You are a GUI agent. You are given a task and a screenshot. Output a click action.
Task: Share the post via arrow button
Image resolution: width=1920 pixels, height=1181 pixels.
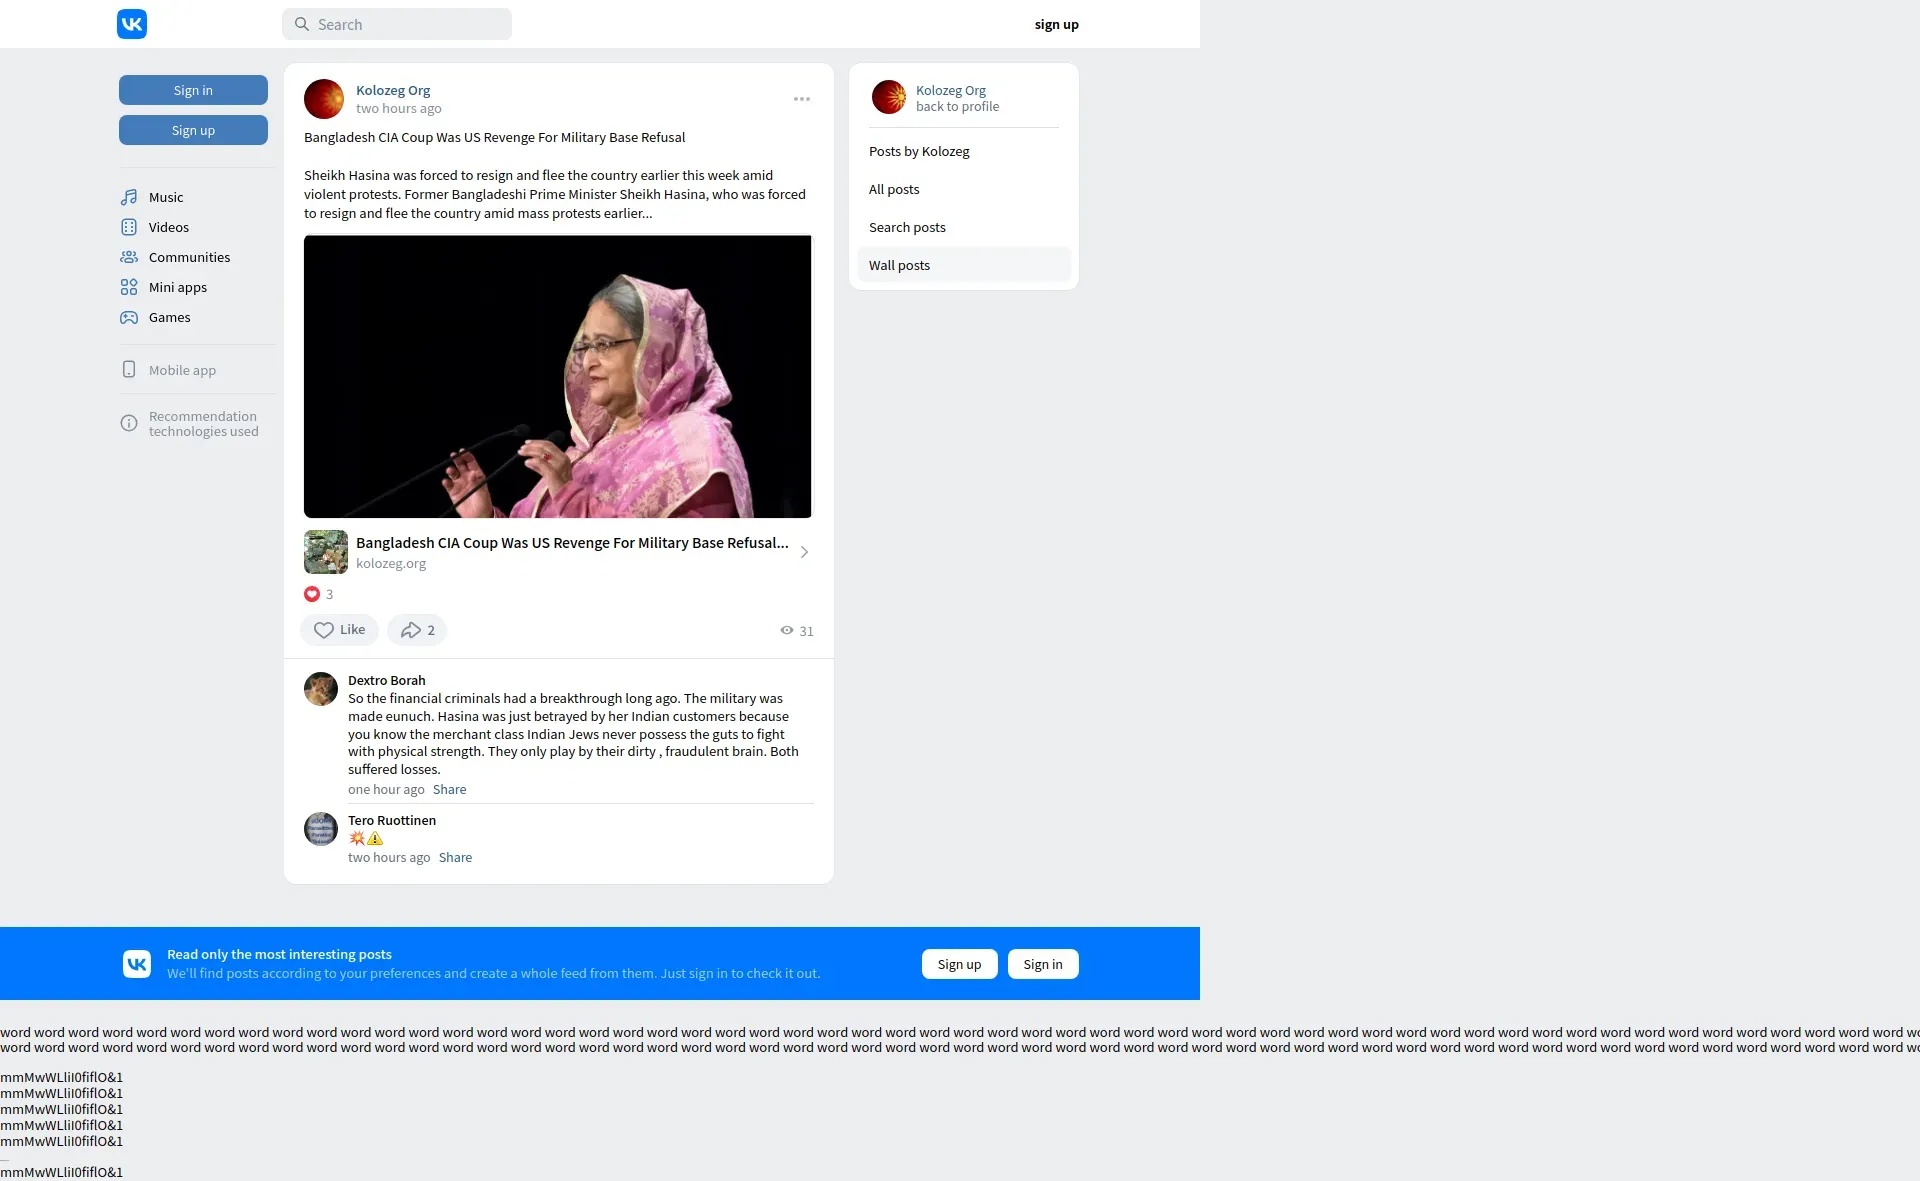pyautogui.click(x=416, y=630)
